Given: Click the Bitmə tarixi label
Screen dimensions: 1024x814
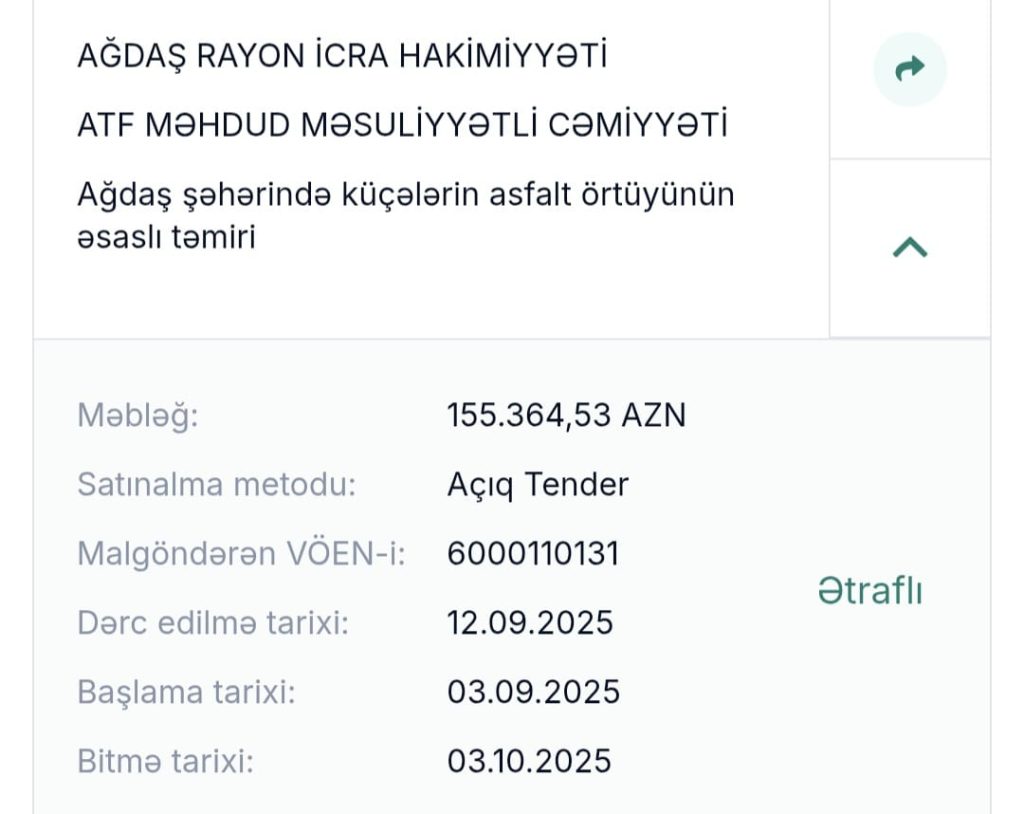Looking at the screenshot, I should 166,762.
